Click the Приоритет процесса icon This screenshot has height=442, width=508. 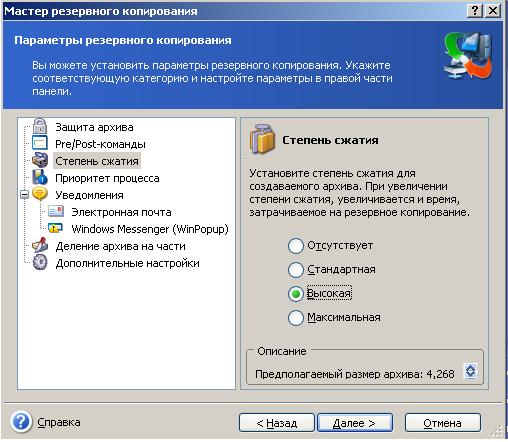click(x=40, y=177)
